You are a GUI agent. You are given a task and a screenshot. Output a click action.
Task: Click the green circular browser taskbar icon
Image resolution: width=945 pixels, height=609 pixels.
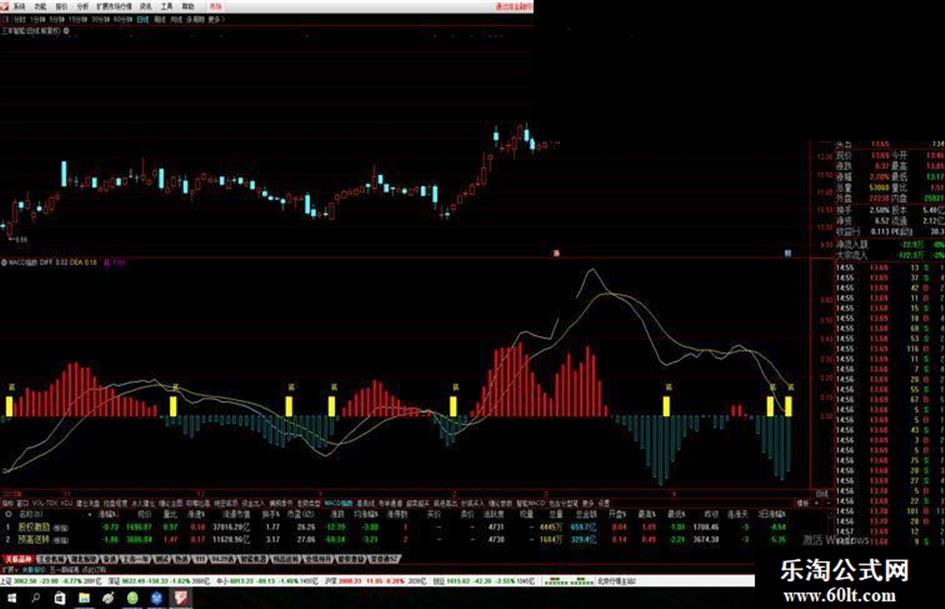tap(133, 598)
